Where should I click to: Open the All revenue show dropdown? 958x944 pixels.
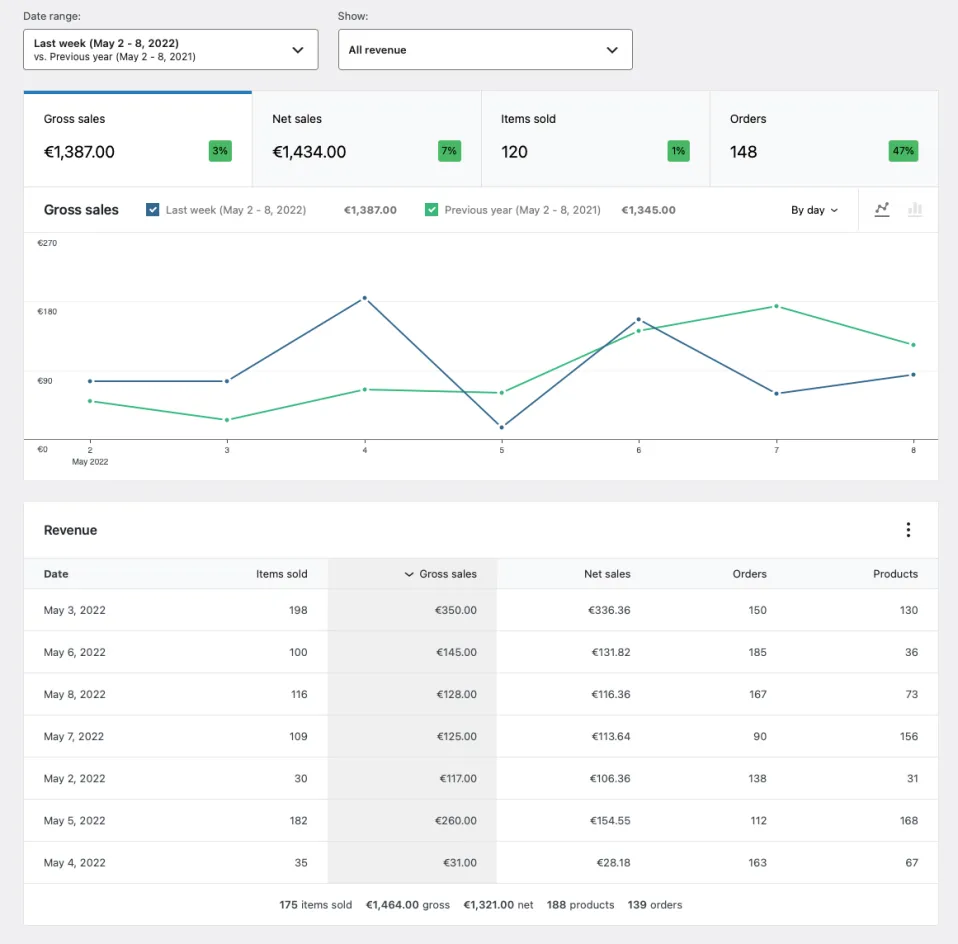click(x=485, y=49)
